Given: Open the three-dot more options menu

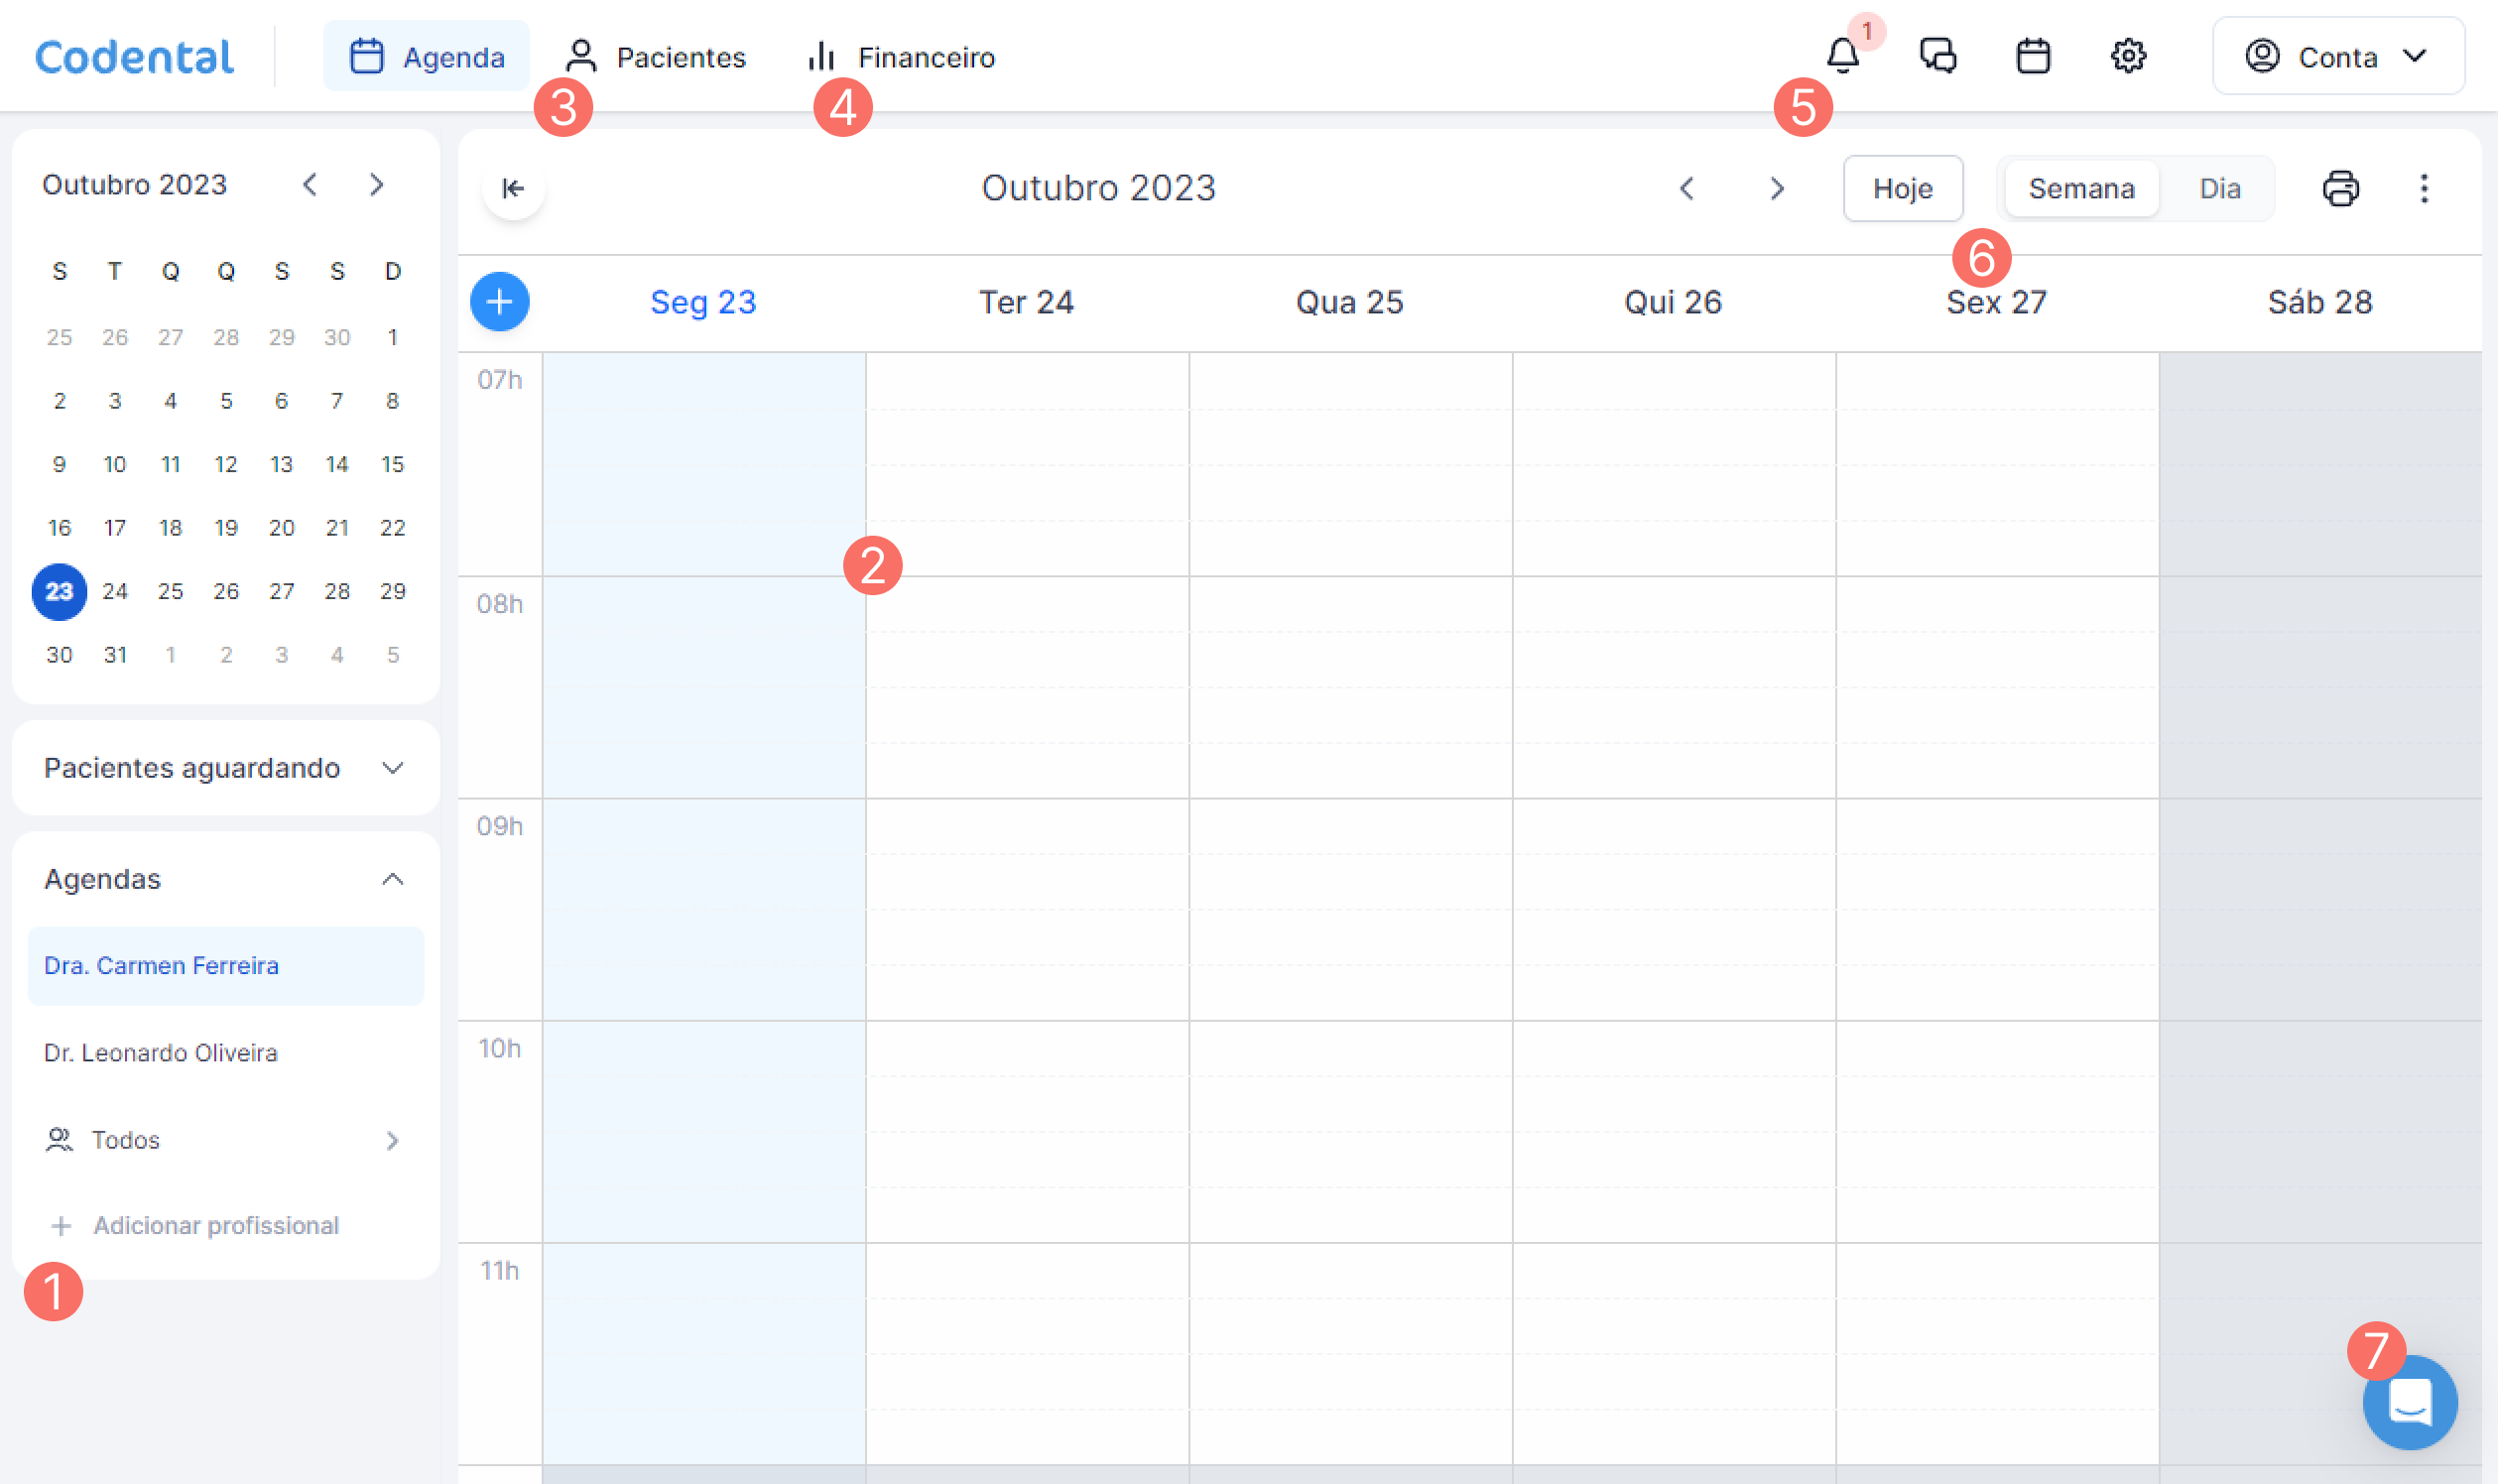Looking at the screenshot, I should [2423, 188].
